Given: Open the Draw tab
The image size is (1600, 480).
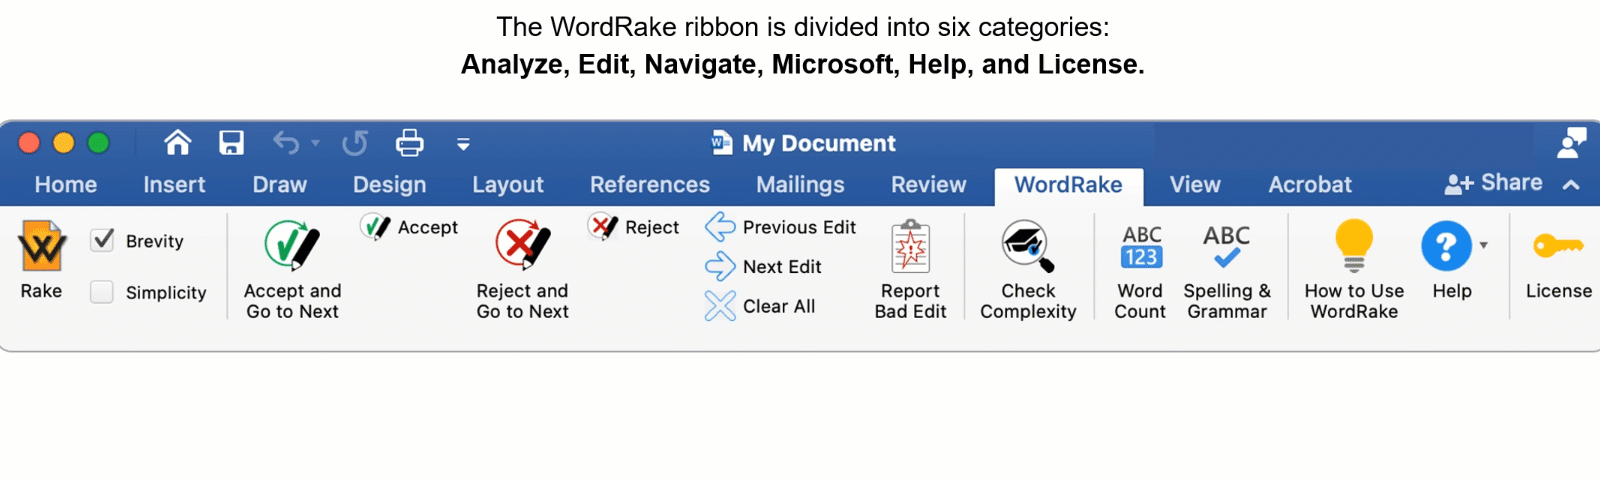Looking at the screenshot, I should click(x=280, y=185).
